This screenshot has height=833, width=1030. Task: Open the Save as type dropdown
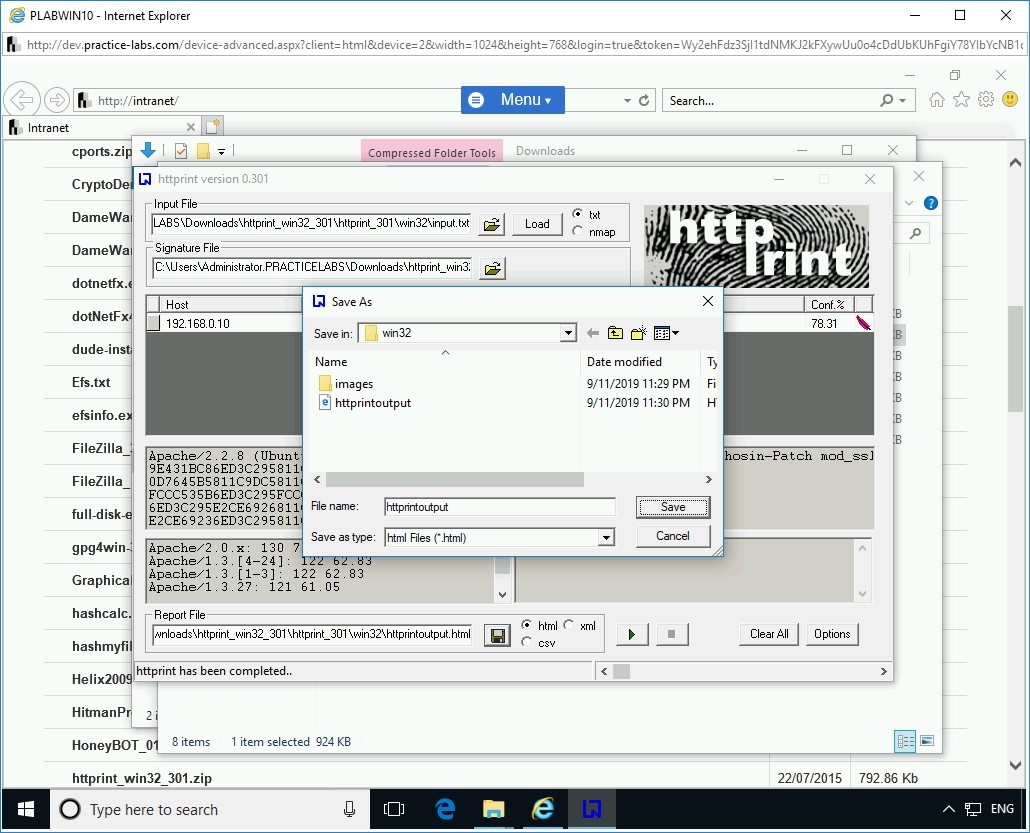coord(606,538)
